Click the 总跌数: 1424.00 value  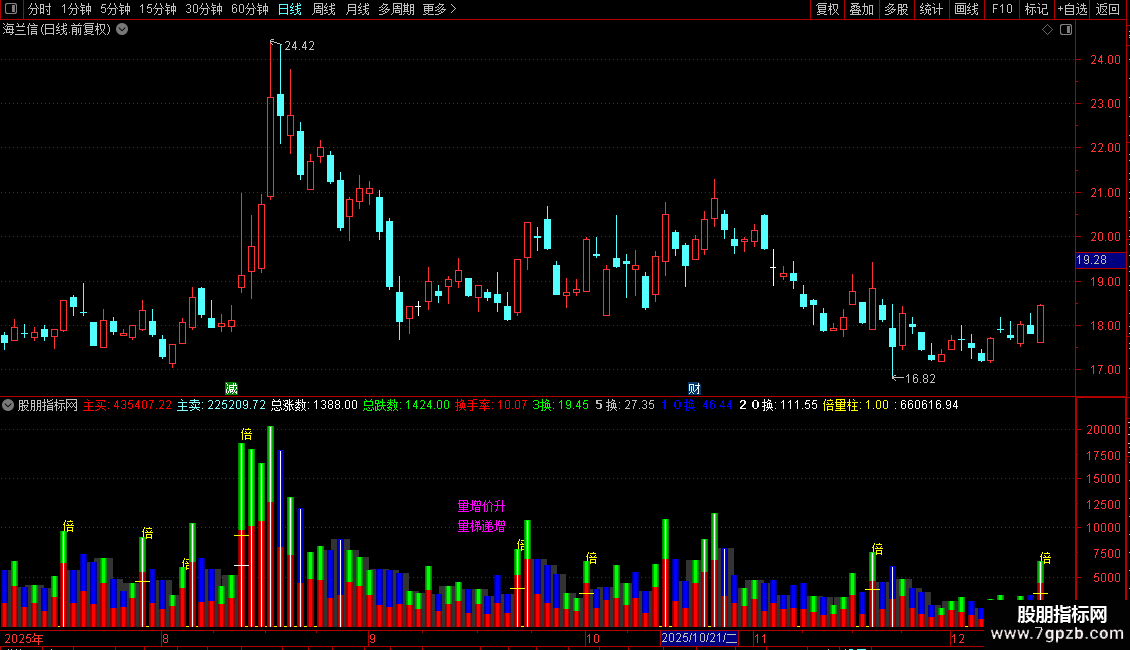point(406,405)
